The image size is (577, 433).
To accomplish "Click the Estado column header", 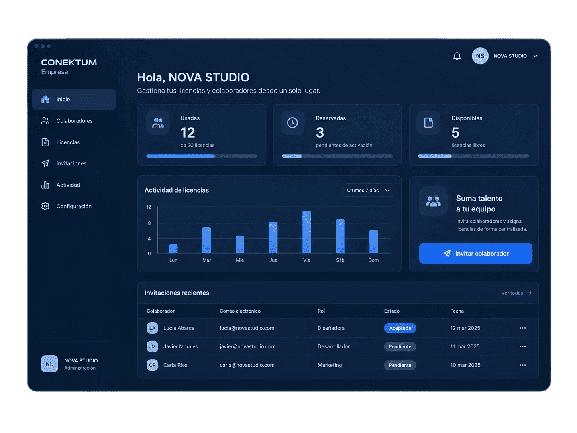I will 392,311.
